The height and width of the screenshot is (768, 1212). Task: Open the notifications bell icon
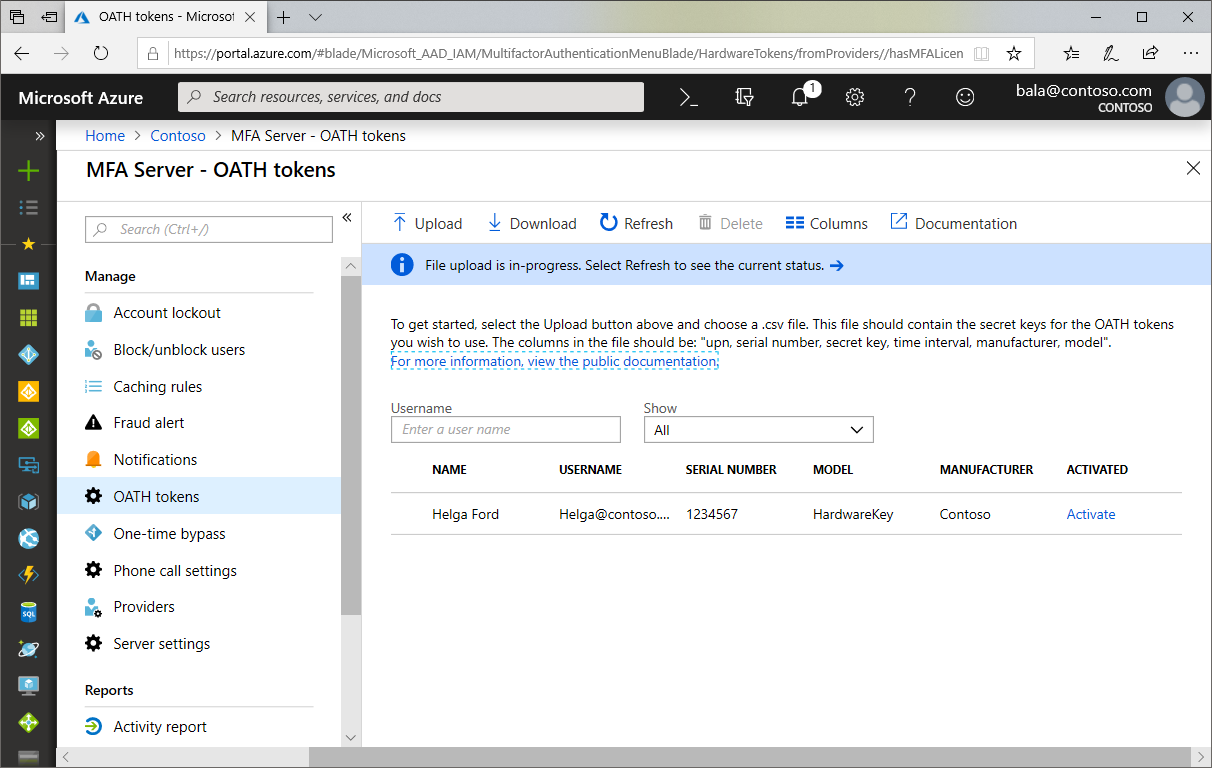800,97
